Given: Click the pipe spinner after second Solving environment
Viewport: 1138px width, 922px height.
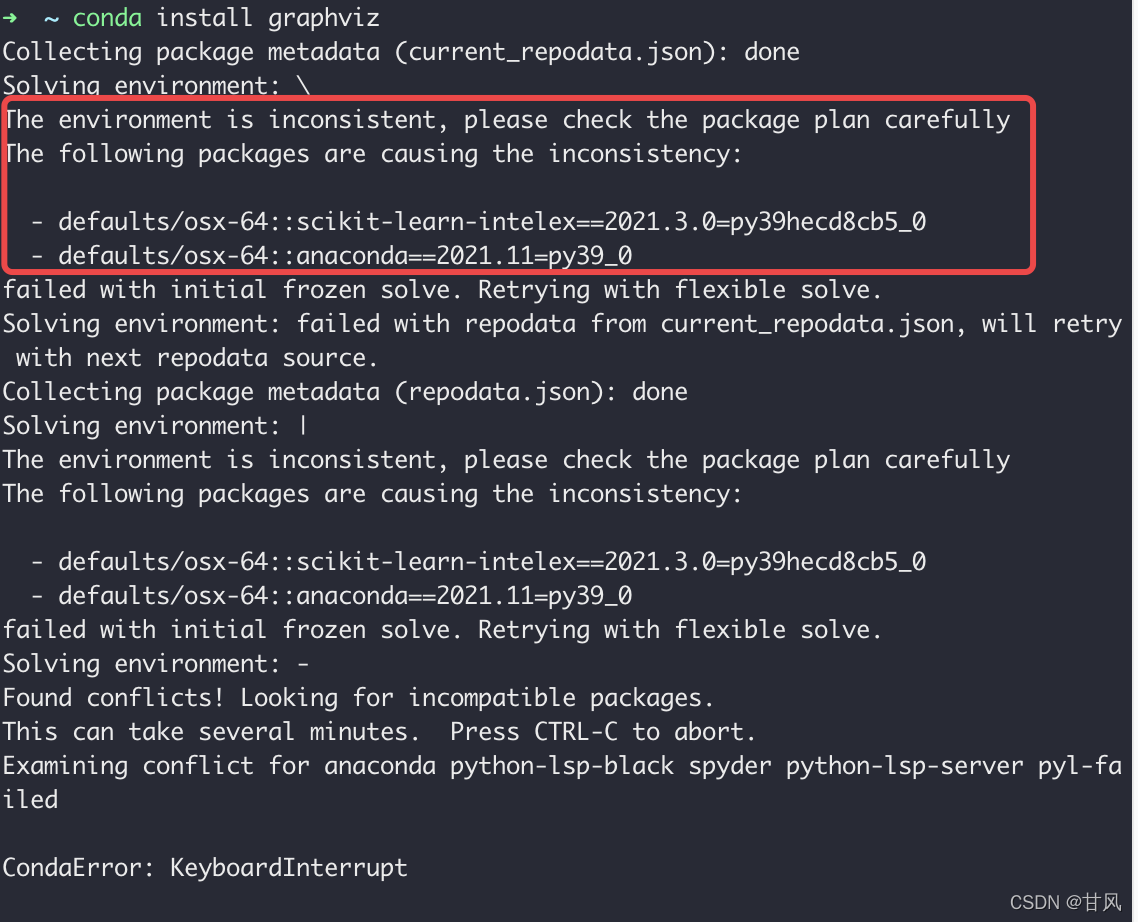Looking at the screenshot, I should point(304,425).
